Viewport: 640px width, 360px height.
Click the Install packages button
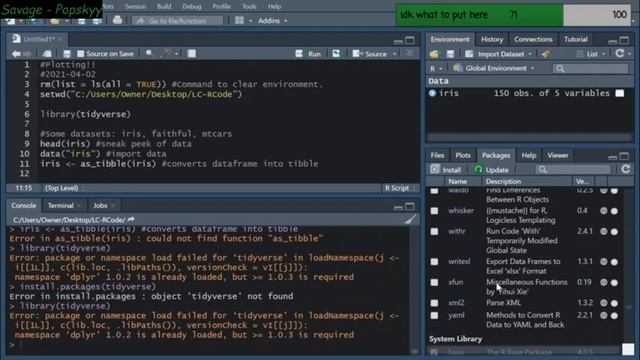(x=446, y=169)
